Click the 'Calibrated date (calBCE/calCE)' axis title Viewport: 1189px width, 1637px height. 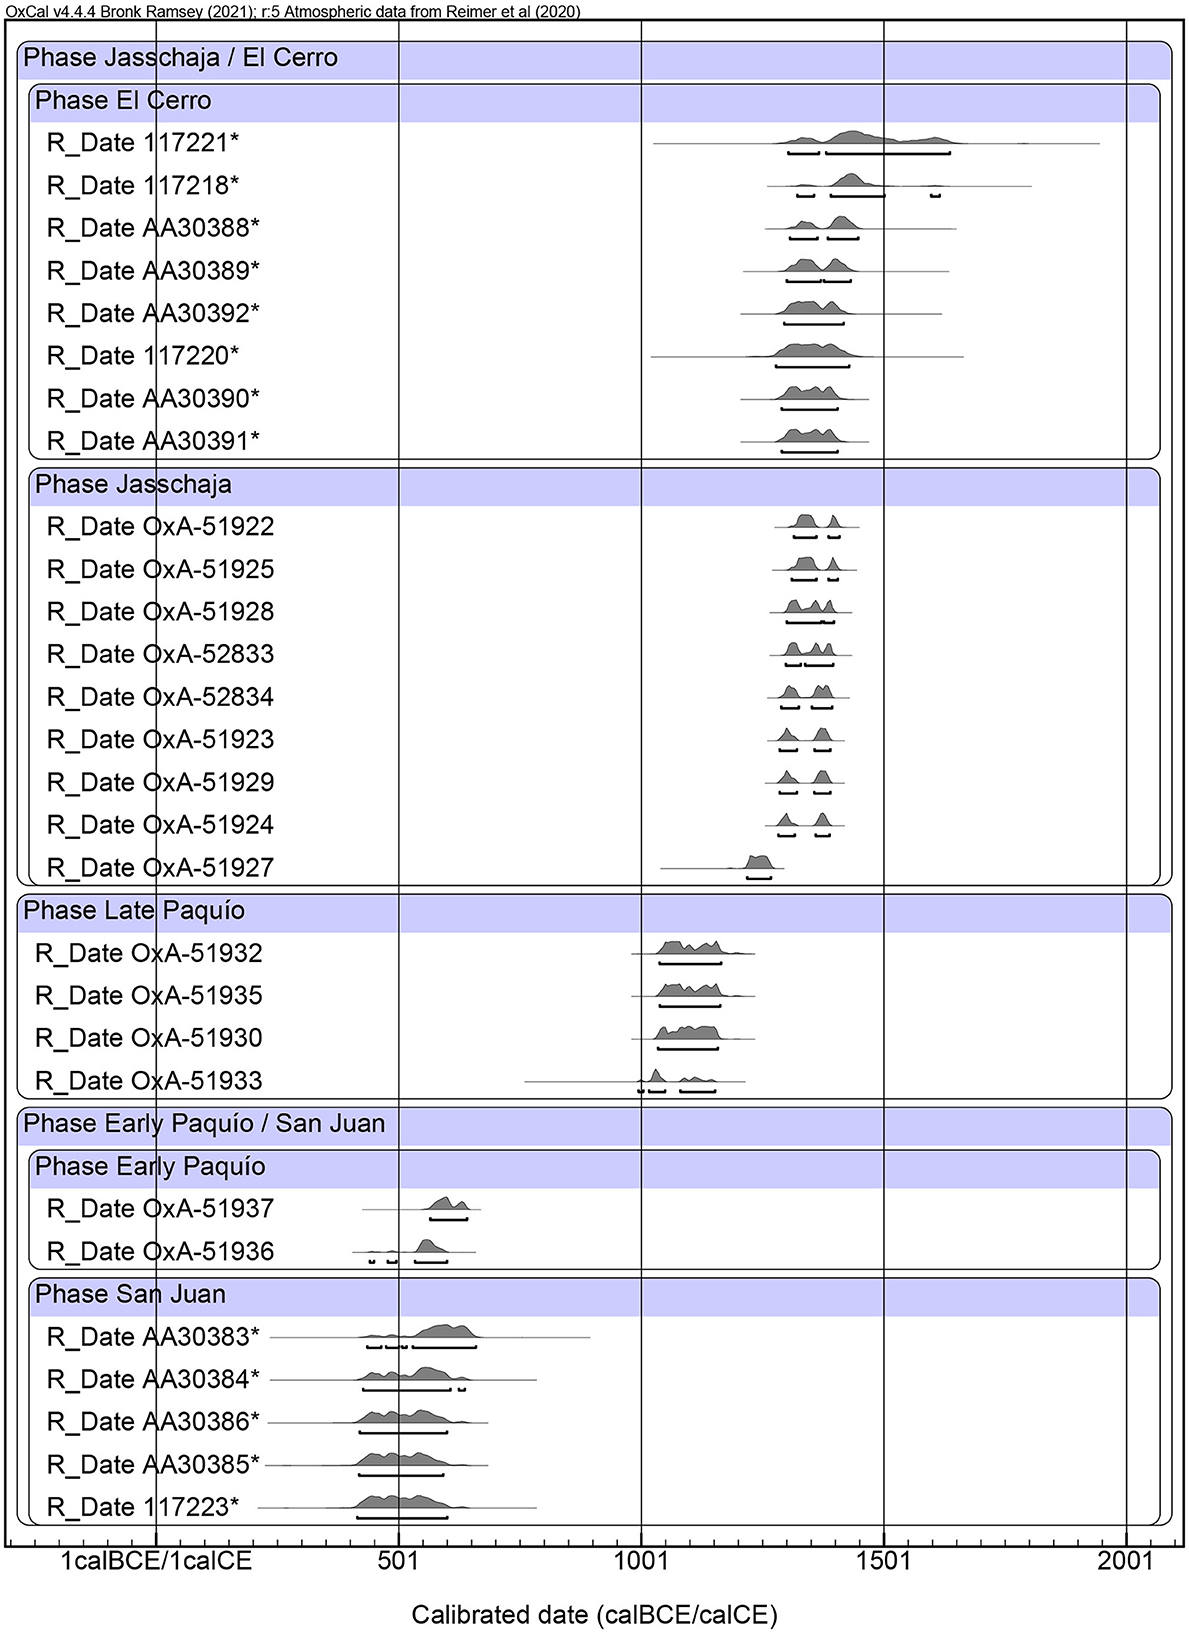pos(594,1614)
